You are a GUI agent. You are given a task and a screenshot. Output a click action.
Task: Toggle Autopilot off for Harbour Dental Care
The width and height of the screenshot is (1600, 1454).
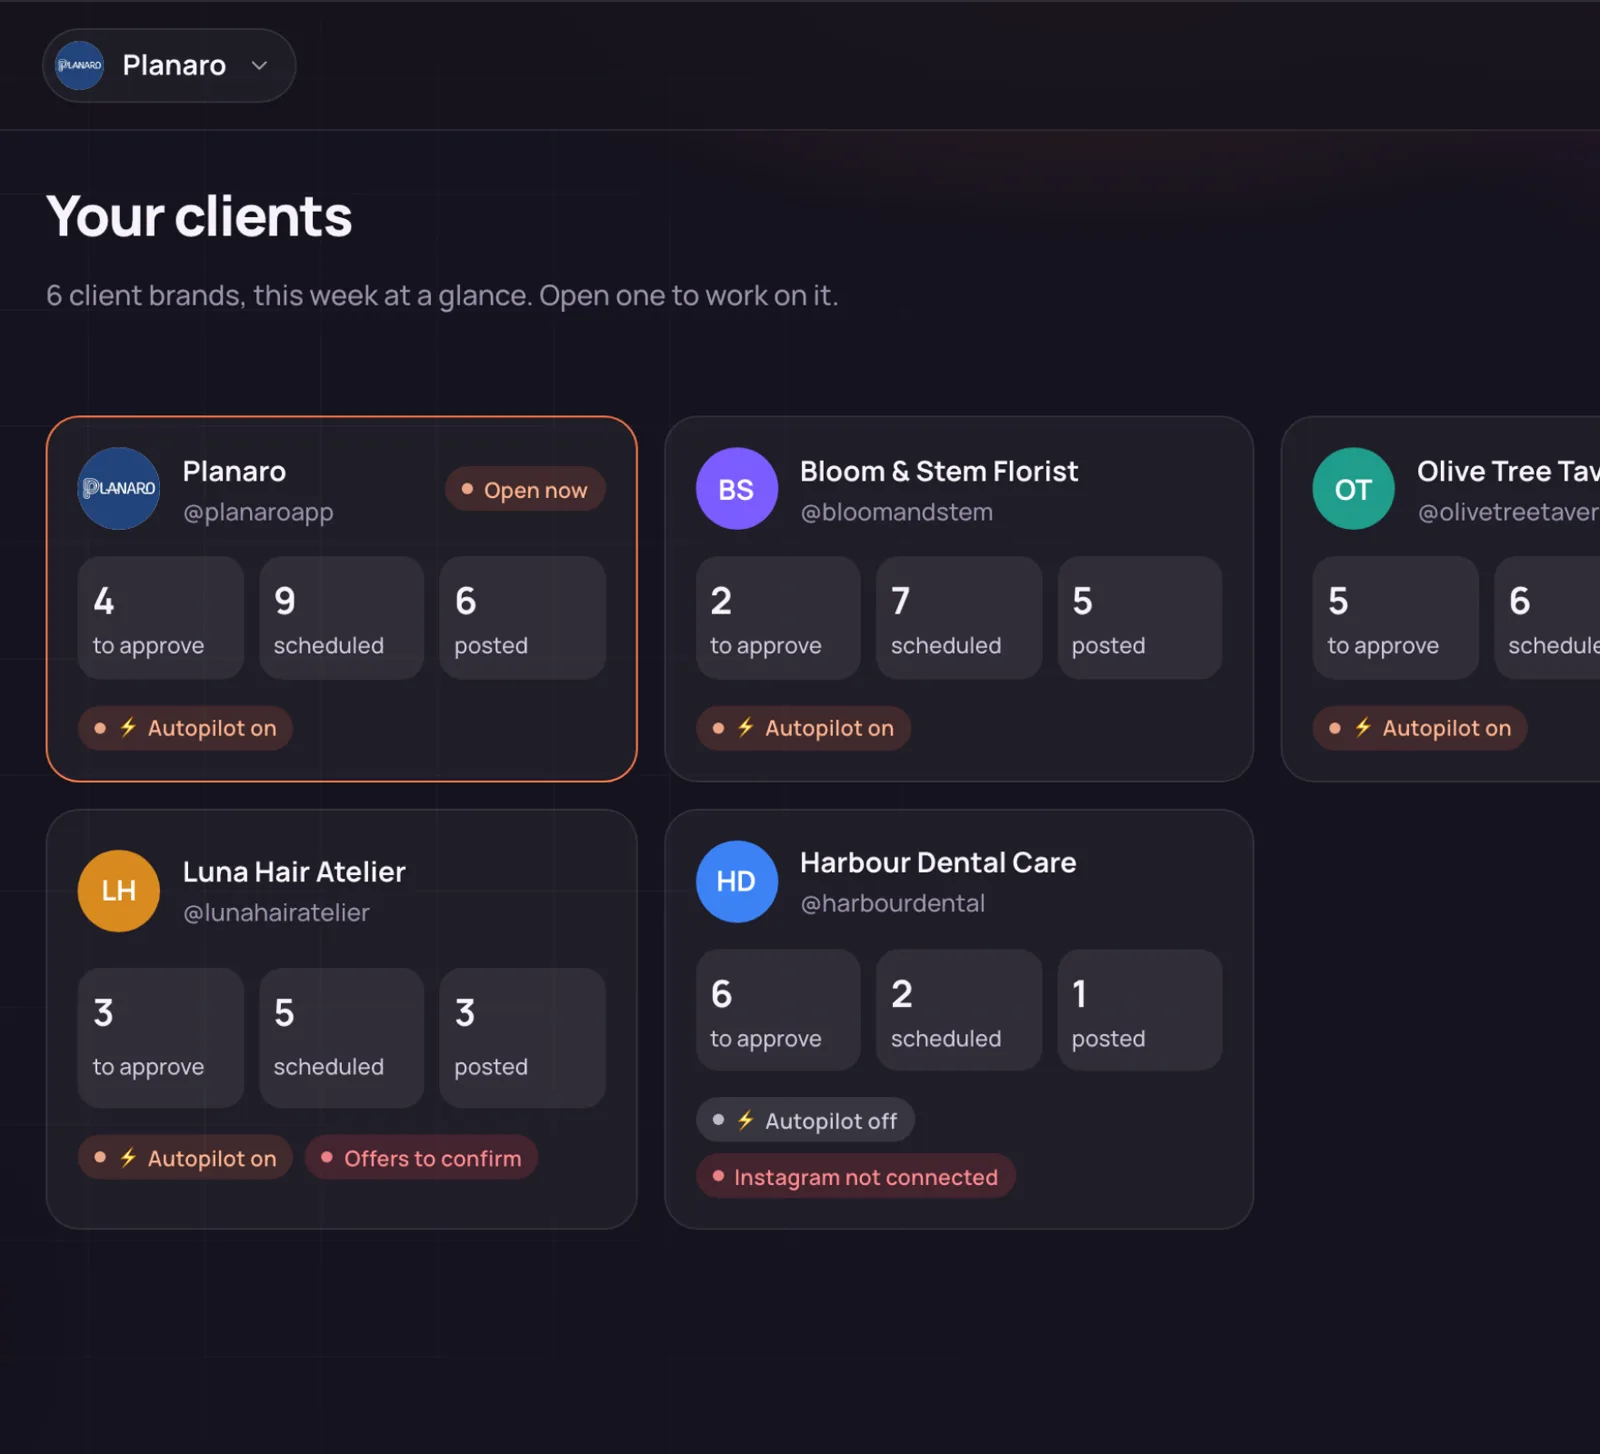(x=805, y=1121)
